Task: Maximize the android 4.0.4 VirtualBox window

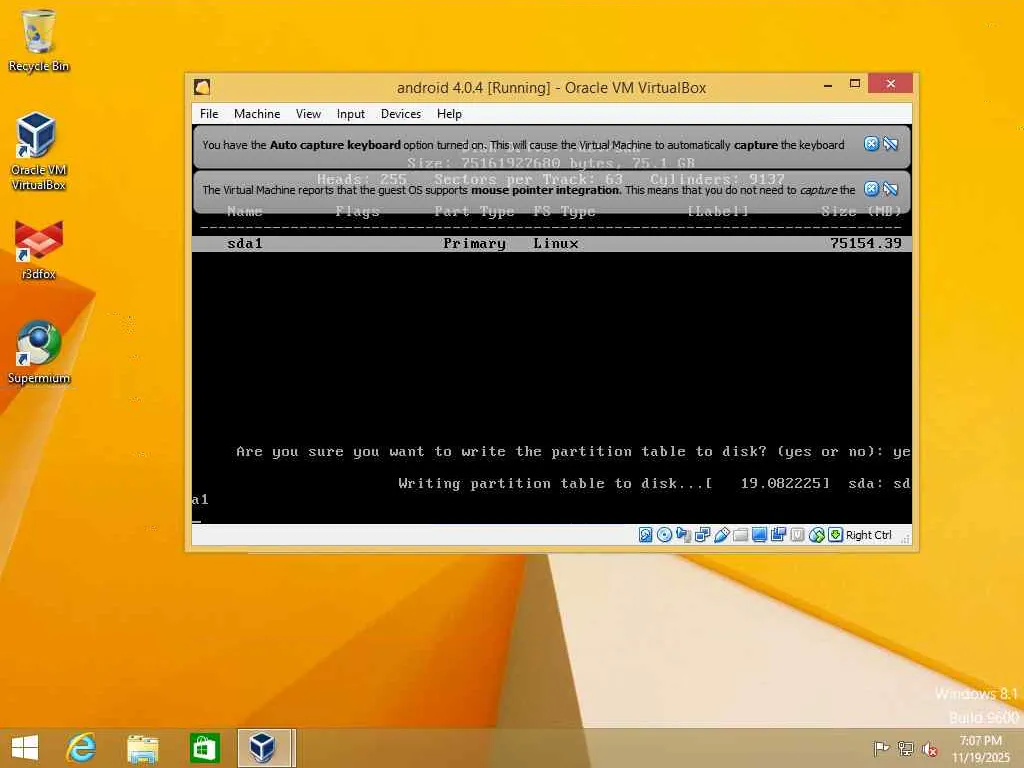Action: click(x=854, y=84)
